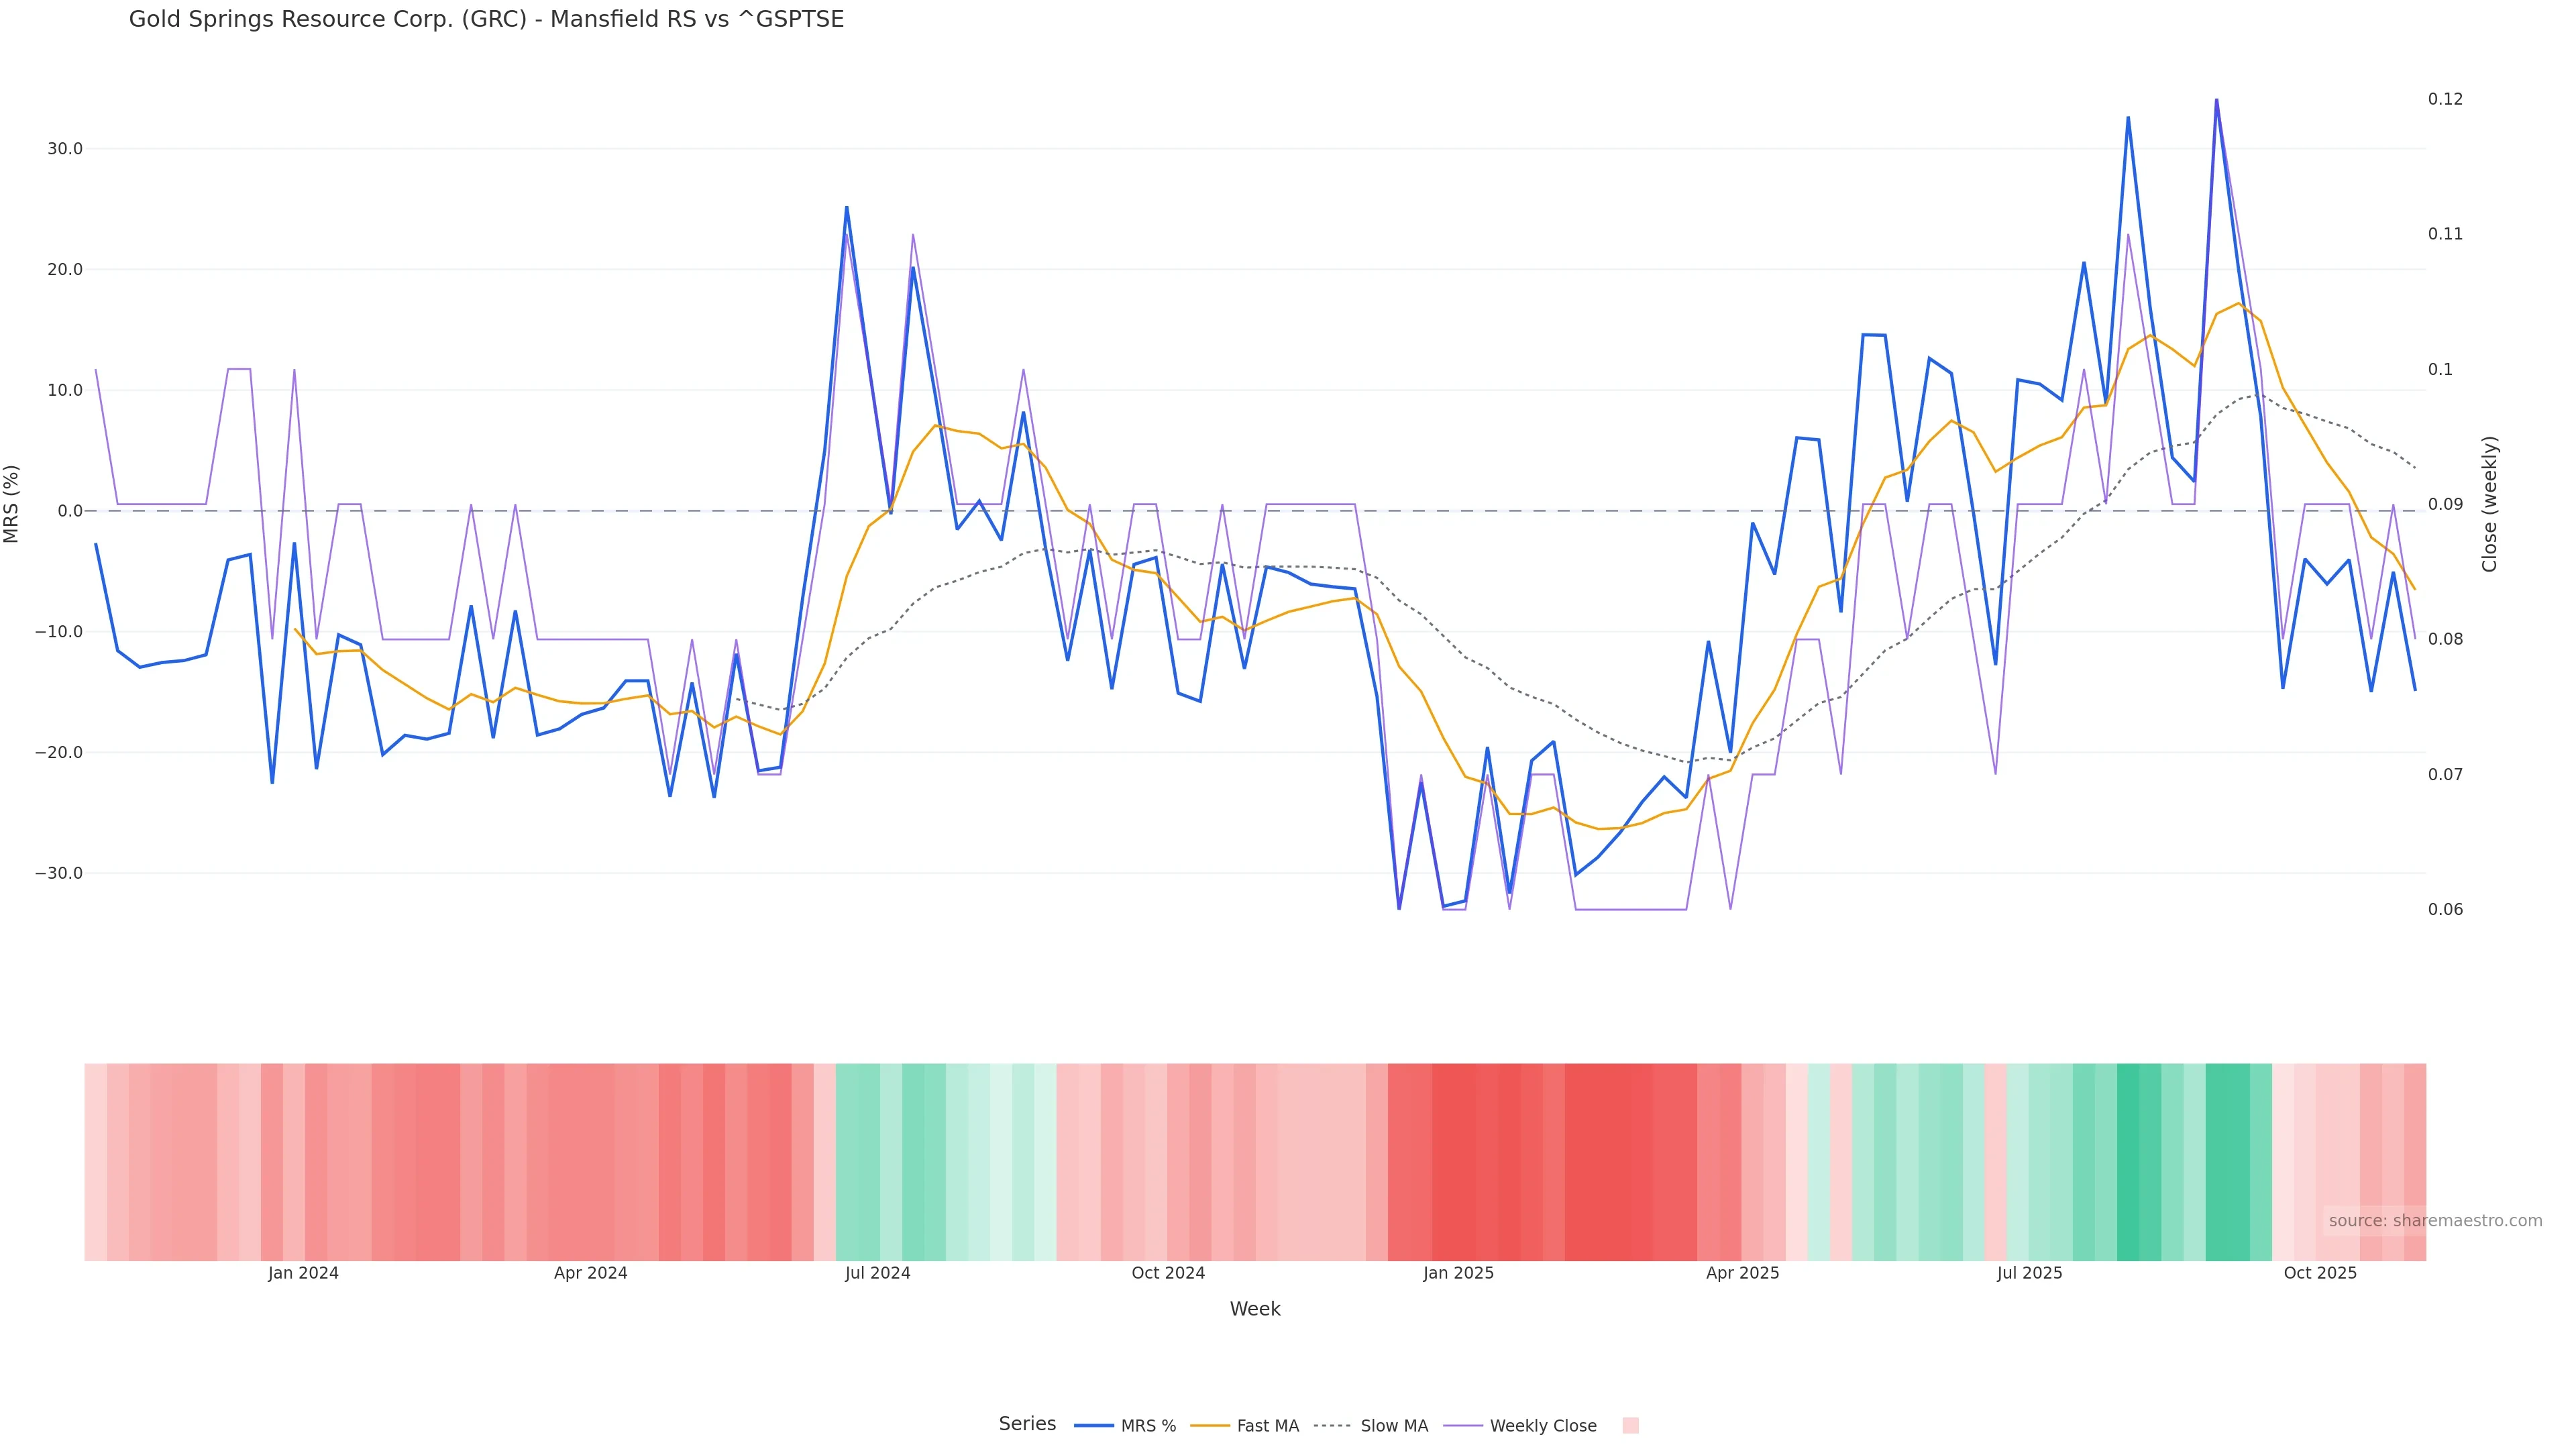Click the pink heatmap legend swatch
This screenshot has height=1449, width=2576.
[x=1630, y=1426]
